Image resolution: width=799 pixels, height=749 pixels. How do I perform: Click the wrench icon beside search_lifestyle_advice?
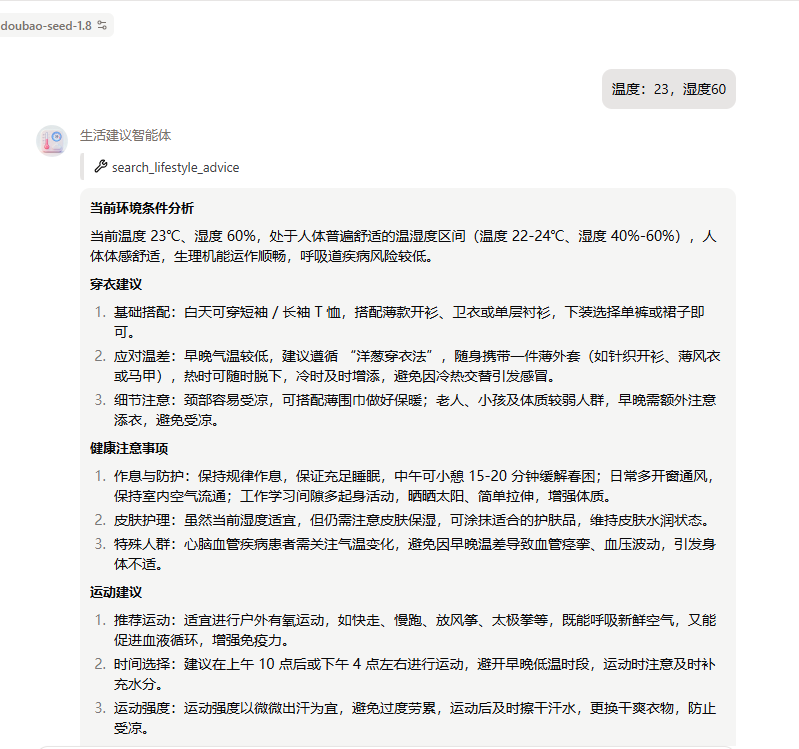pos(100,166)
